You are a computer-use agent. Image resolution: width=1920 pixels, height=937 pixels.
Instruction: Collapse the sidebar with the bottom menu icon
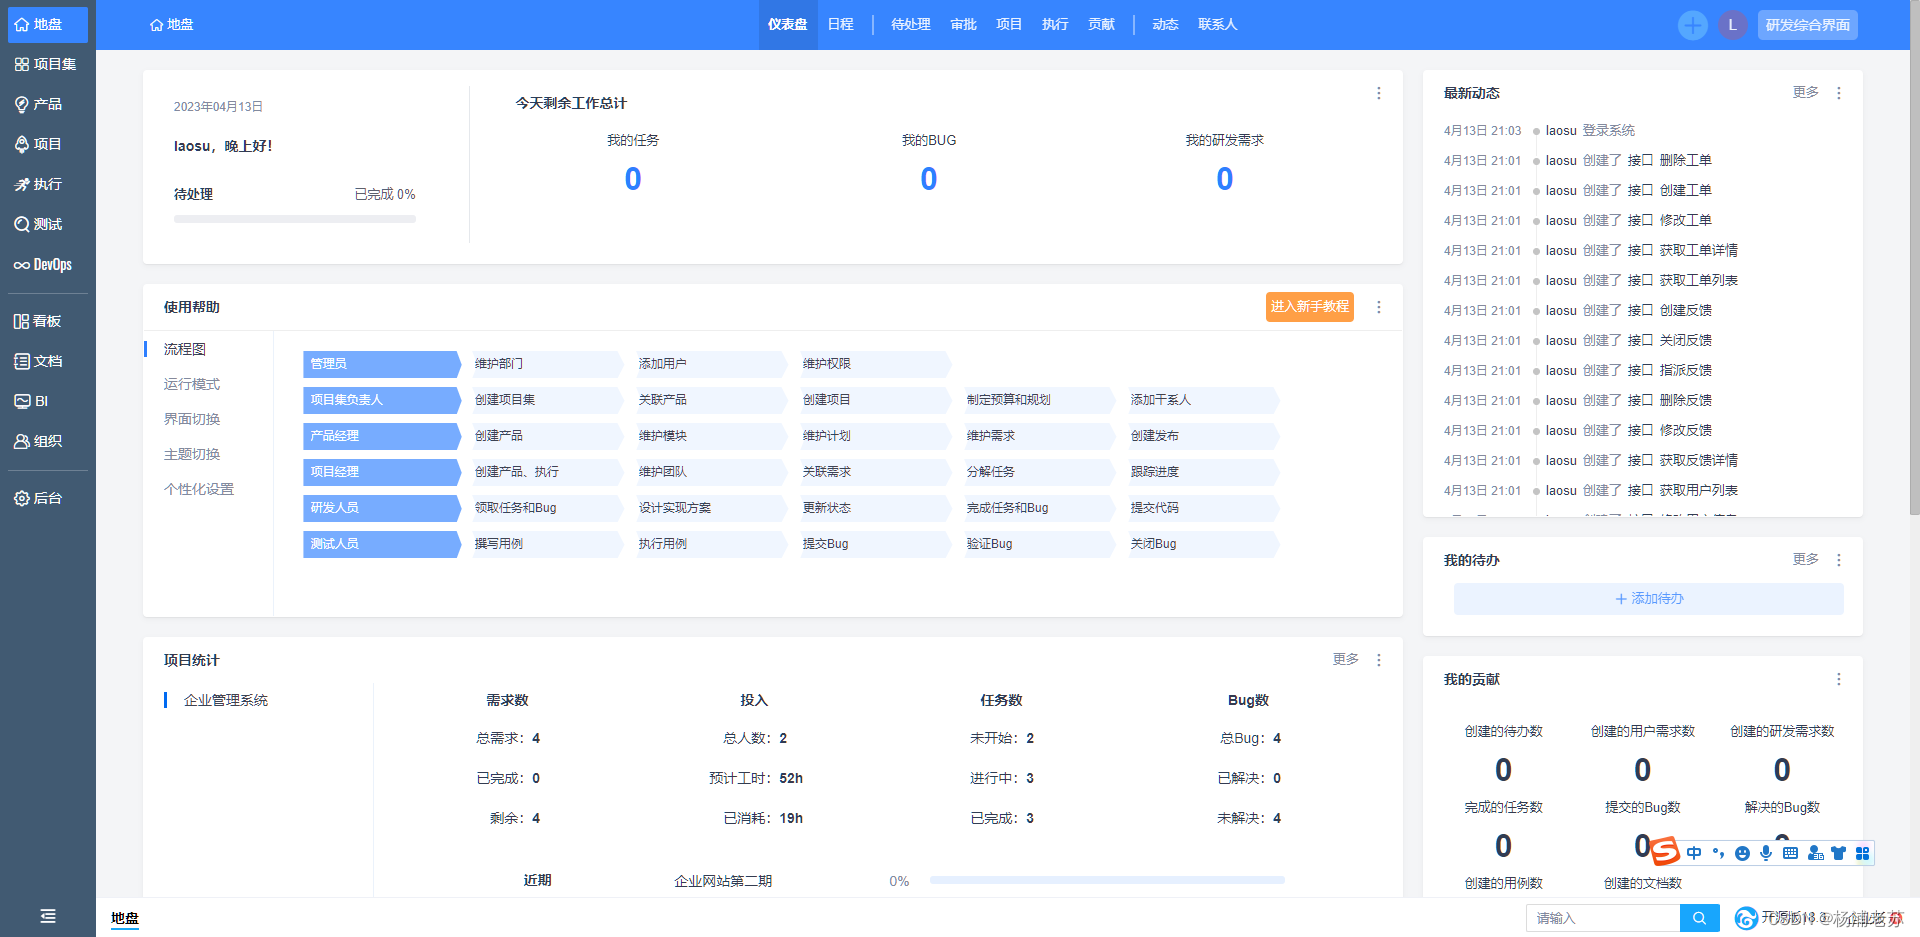coord(47,916)
